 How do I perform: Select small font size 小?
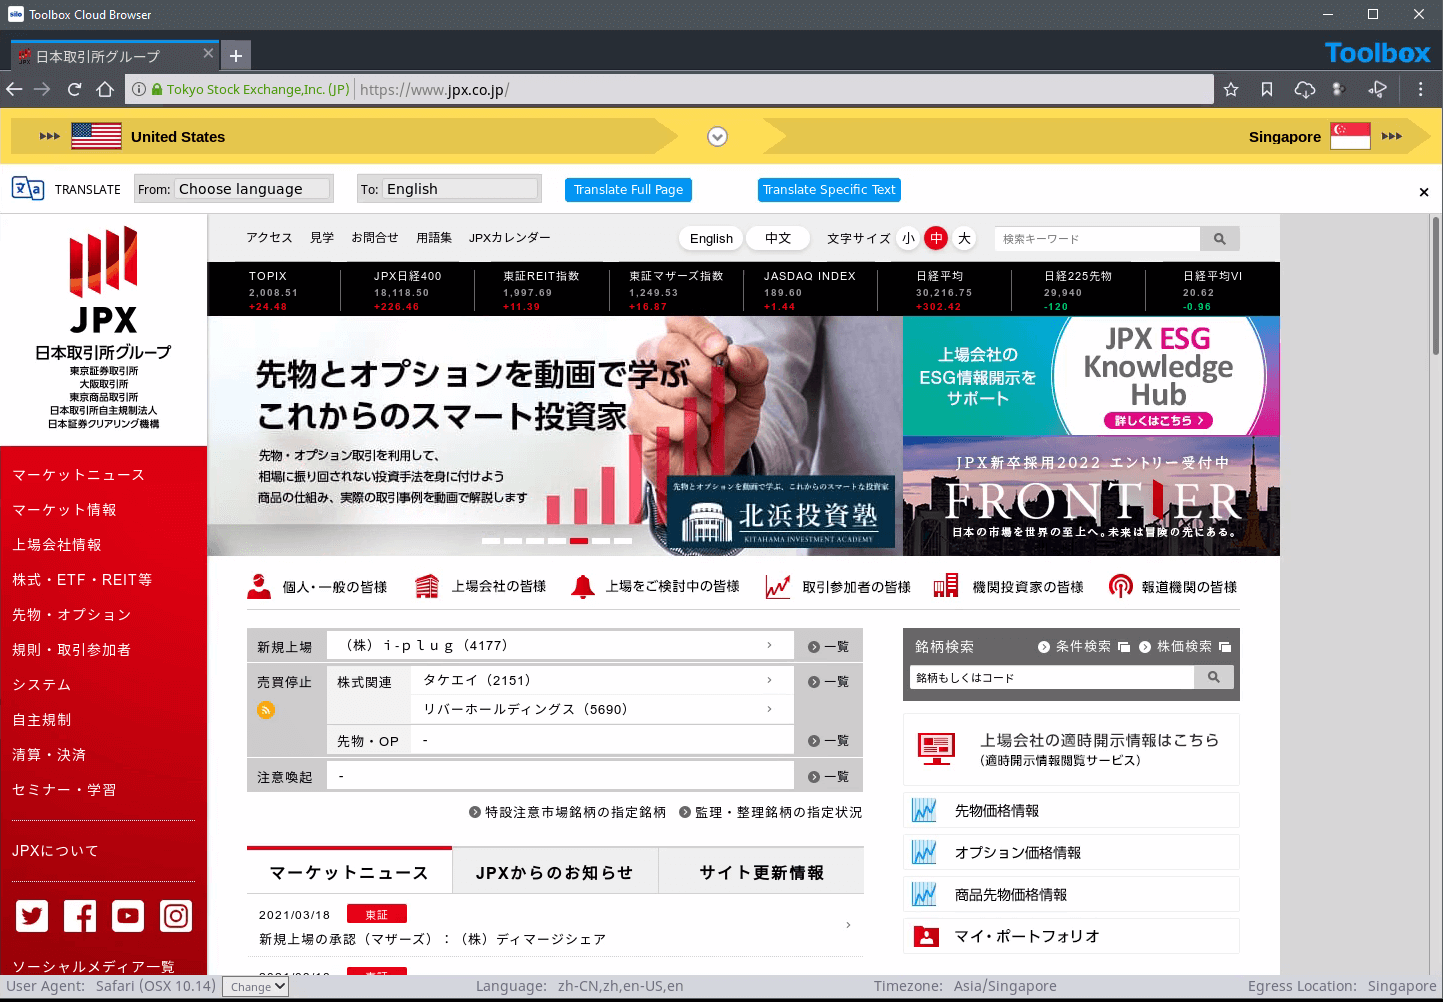coord(908,238)
